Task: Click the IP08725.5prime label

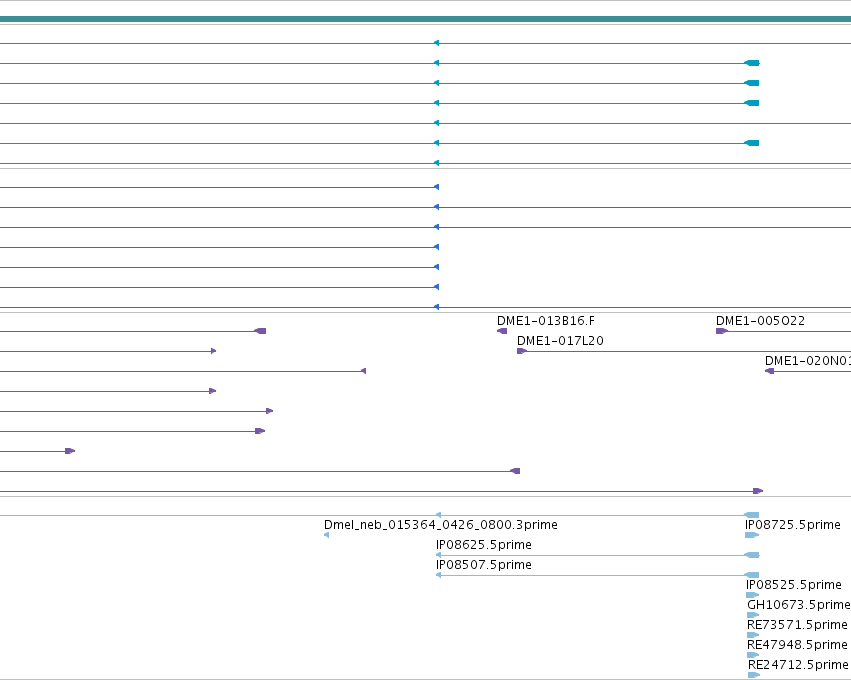Action: 793,525
